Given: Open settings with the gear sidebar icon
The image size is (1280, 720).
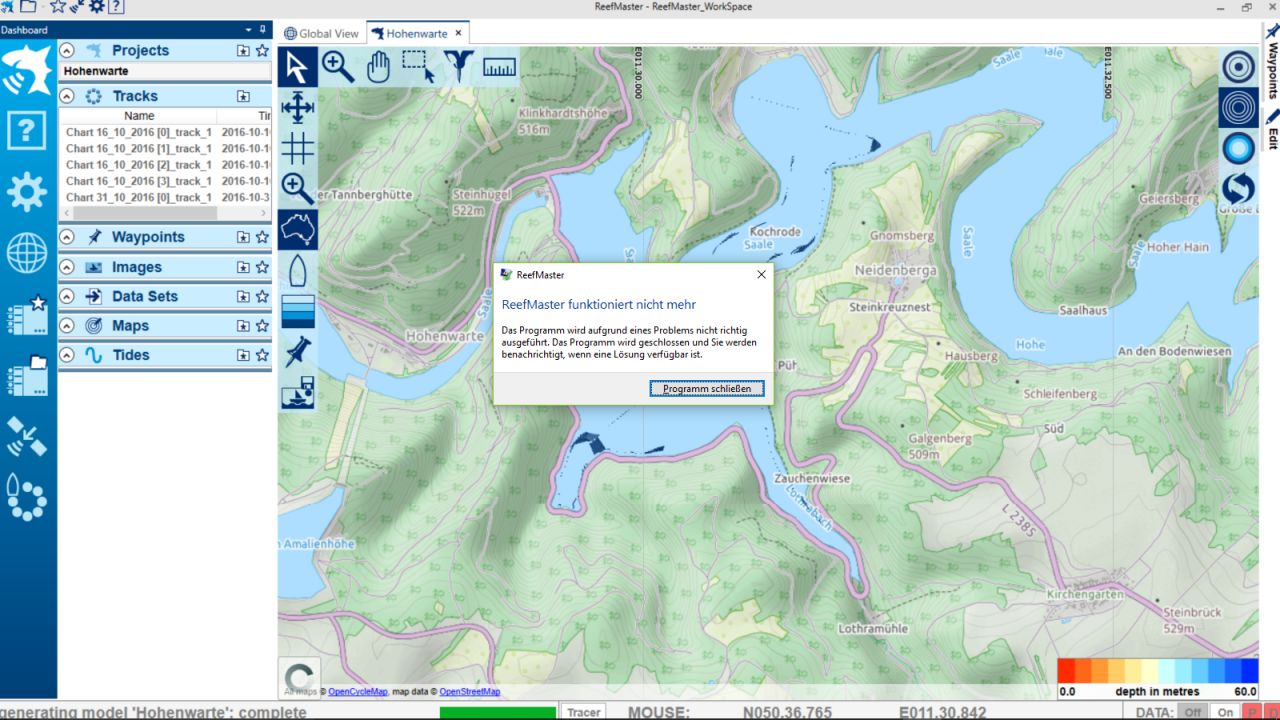Looking at the screenshot, I should coord(27,192).
